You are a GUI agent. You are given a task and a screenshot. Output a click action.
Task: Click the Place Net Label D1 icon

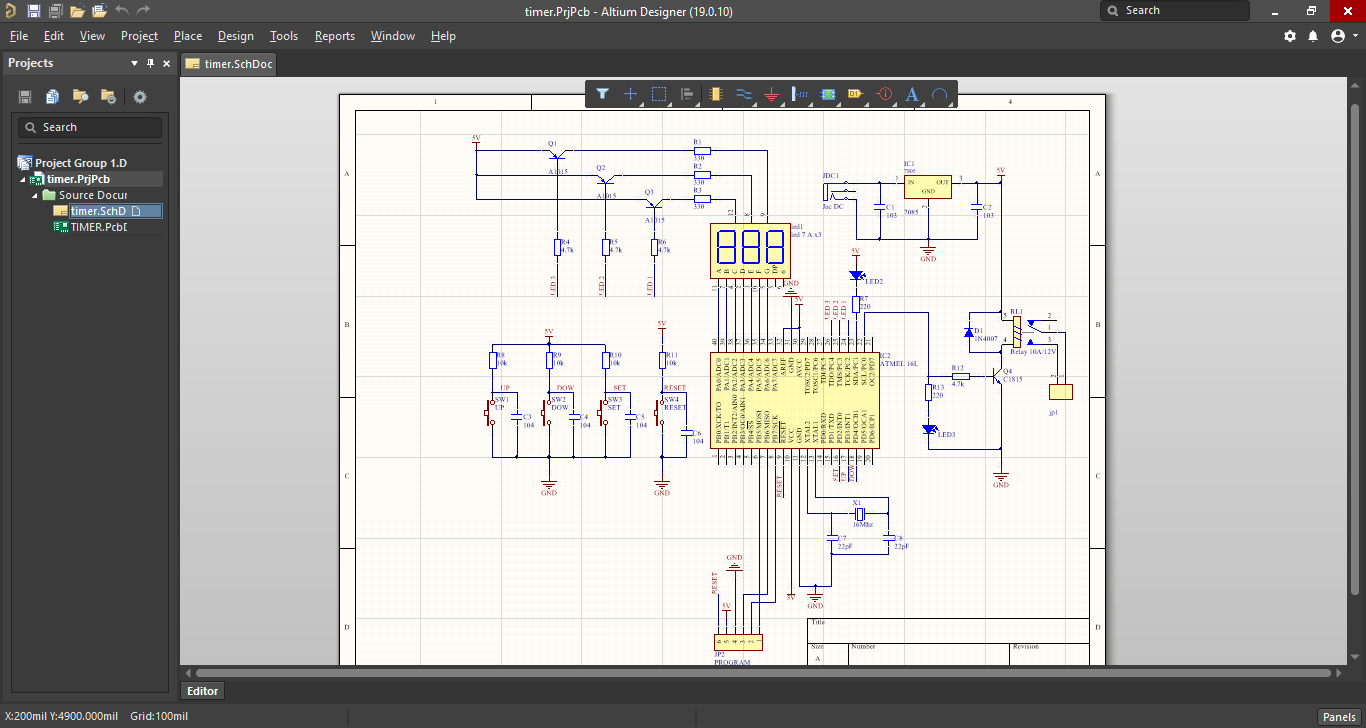(x=856, y=94)
